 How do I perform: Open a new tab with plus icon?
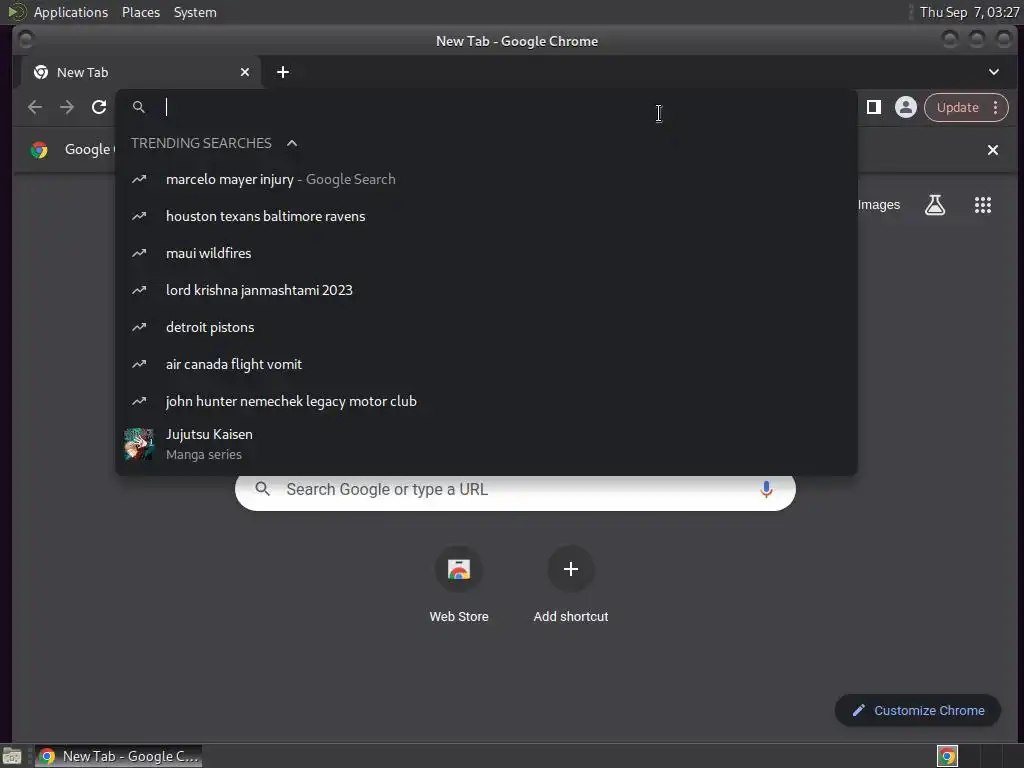(x=283, y=72)
